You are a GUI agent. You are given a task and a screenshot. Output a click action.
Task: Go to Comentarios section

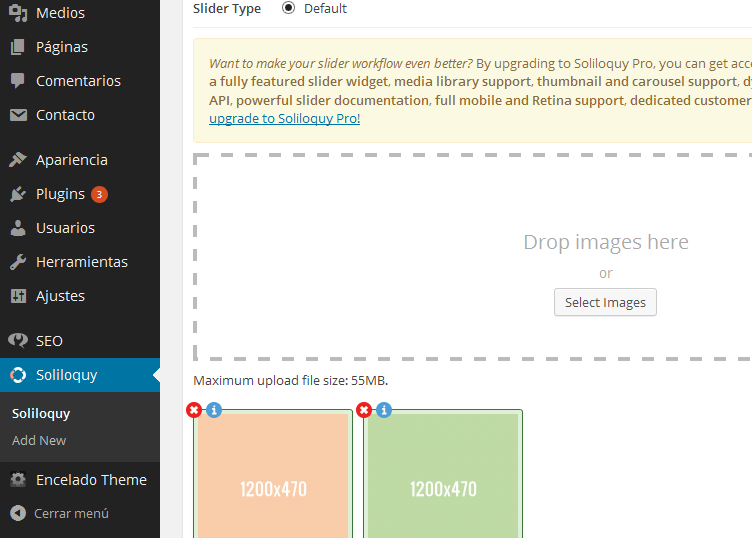pyautogui.click(x=80, y=81)
